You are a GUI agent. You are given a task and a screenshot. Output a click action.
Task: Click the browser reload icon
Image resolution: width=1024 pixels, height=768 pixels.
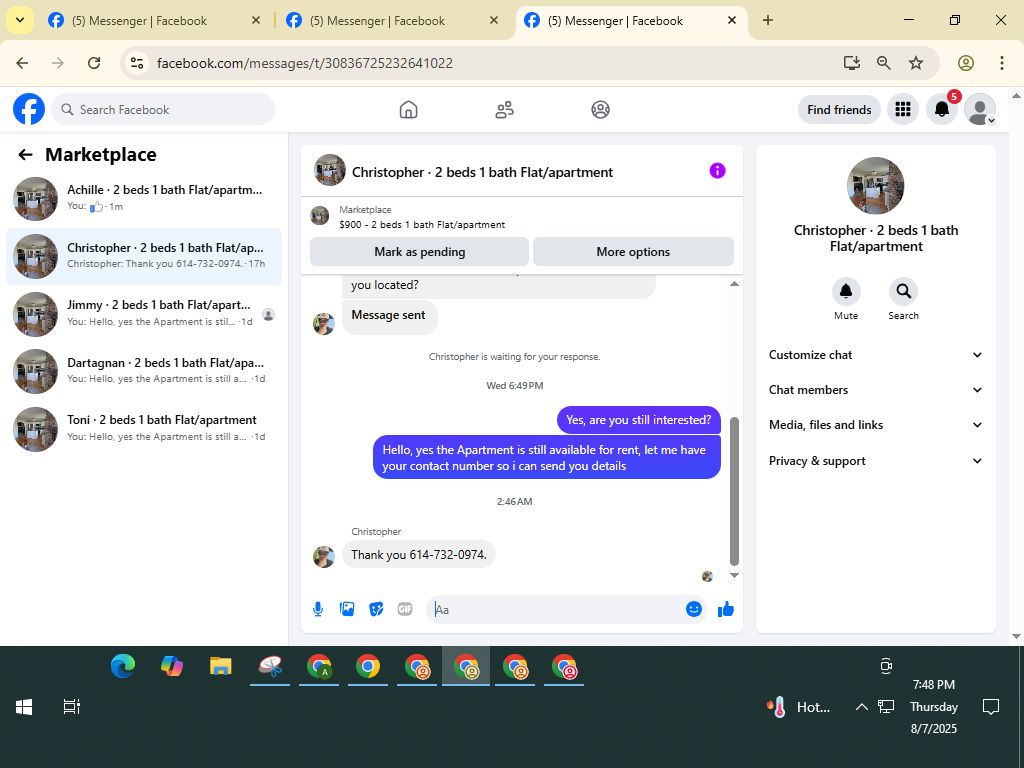pyautogui.click(x=94, y=63)
